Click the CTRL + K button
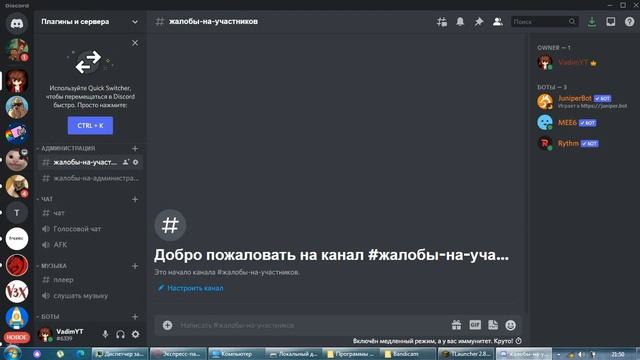This screenshot has height=360, width=640. click(90, 125)
